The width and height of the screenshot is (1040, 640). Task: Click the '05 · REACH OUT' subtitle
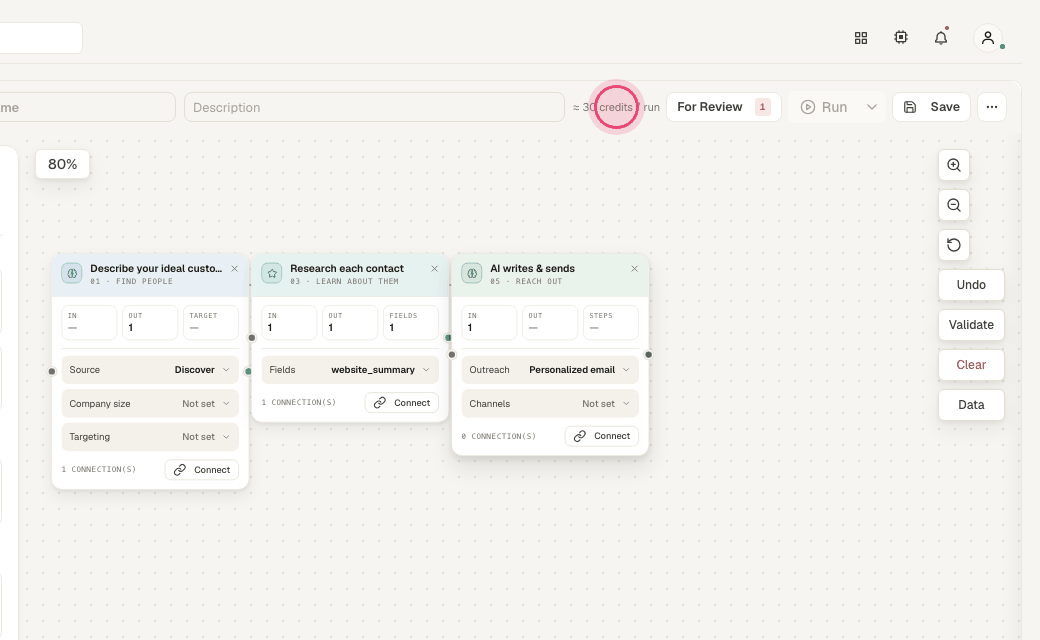[526, 281]
